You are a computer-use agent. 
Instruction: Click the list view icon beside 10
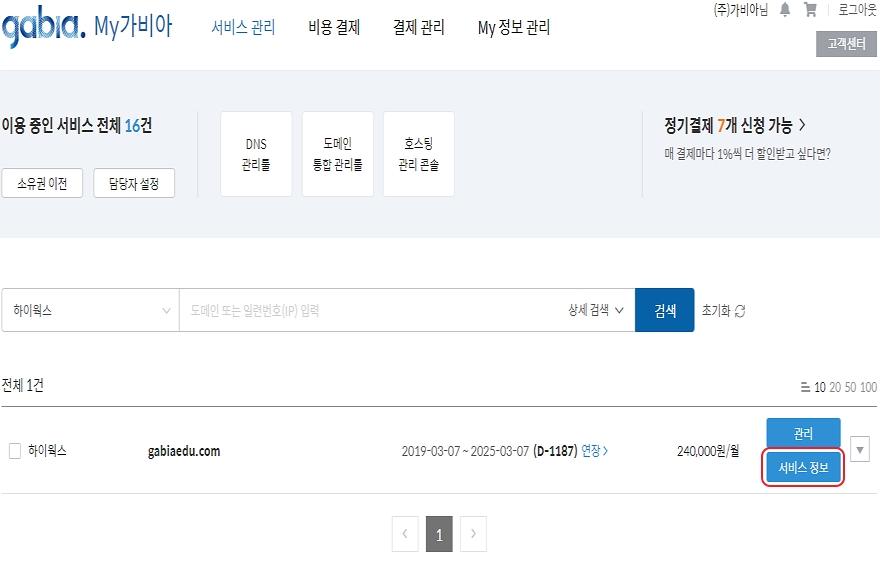point(806,388)
